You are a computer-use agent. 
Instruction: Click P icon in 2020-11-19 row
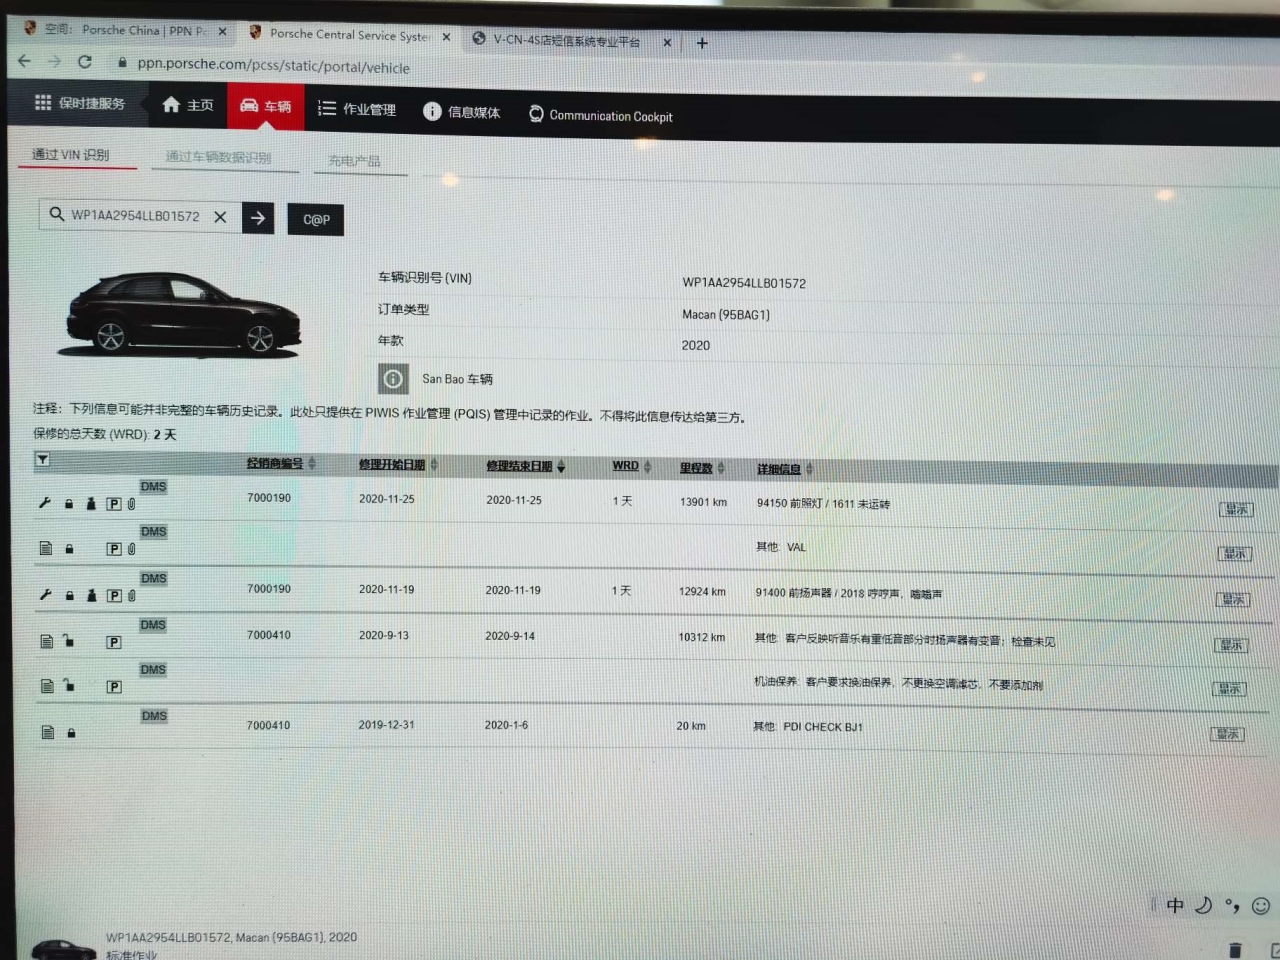pos(114,596)
